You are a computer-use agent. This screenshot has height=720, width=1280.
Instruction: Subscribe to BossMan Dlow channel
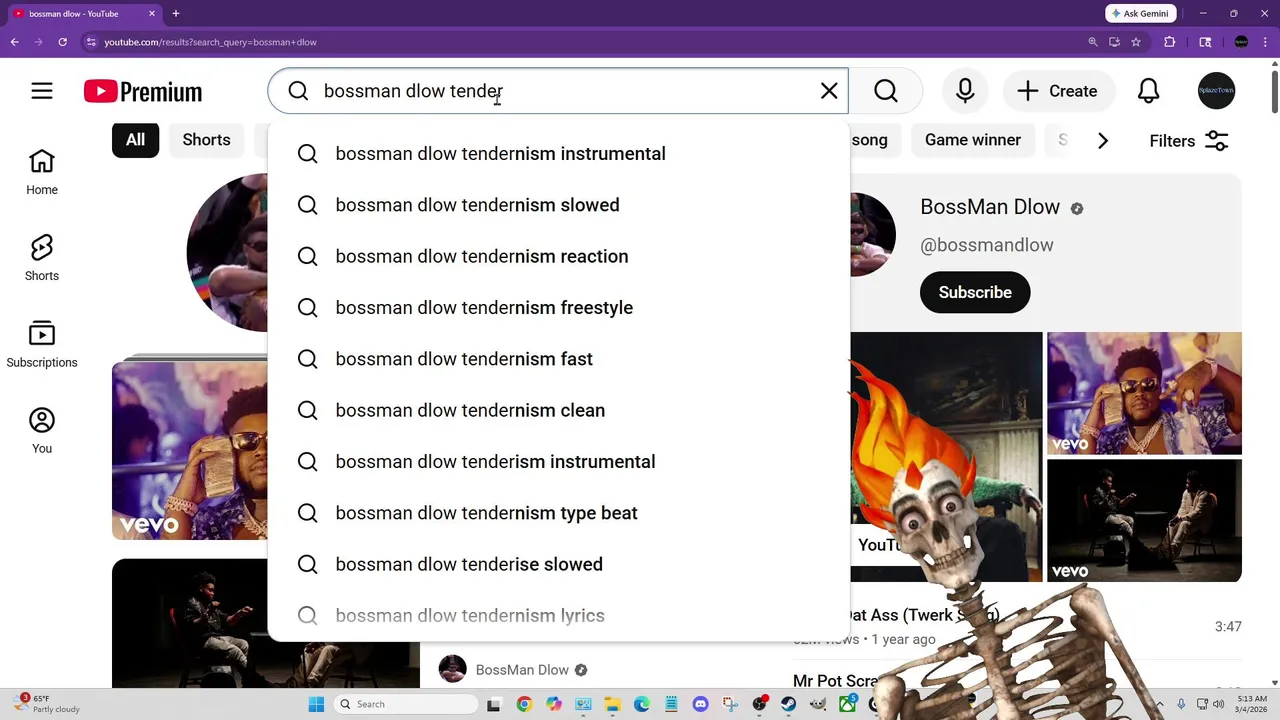(x=975, y=293)
